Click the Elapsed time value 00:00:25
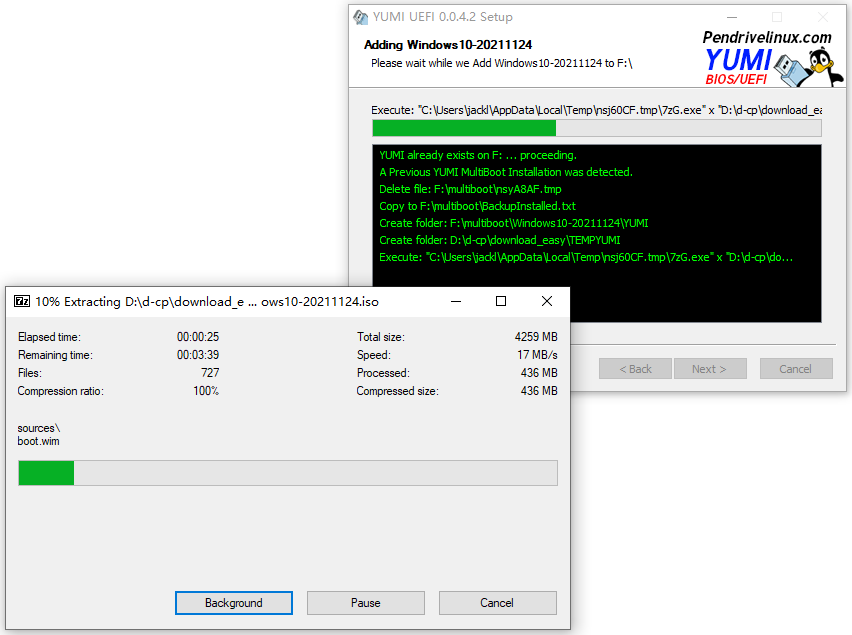Image resolution: width=852 pixels, height=635 pixels. pos(198,337)
